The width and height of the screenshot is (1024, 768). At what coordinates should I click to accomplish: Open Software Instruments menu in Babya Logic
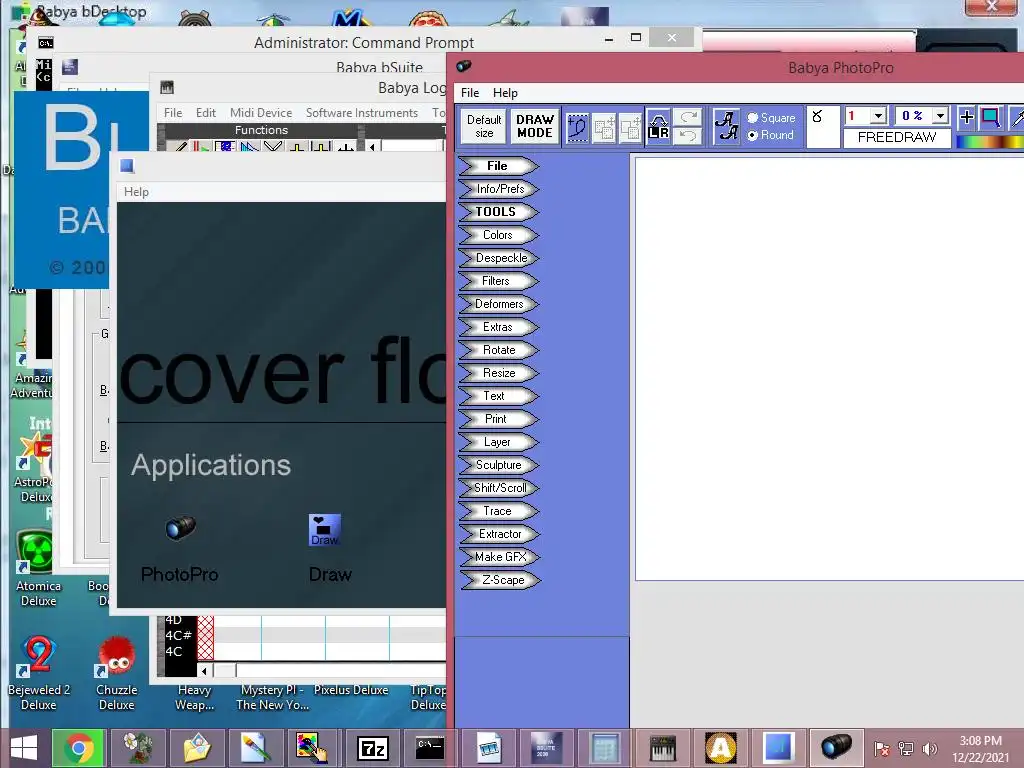pyautogui.click(x=362, y=113)
